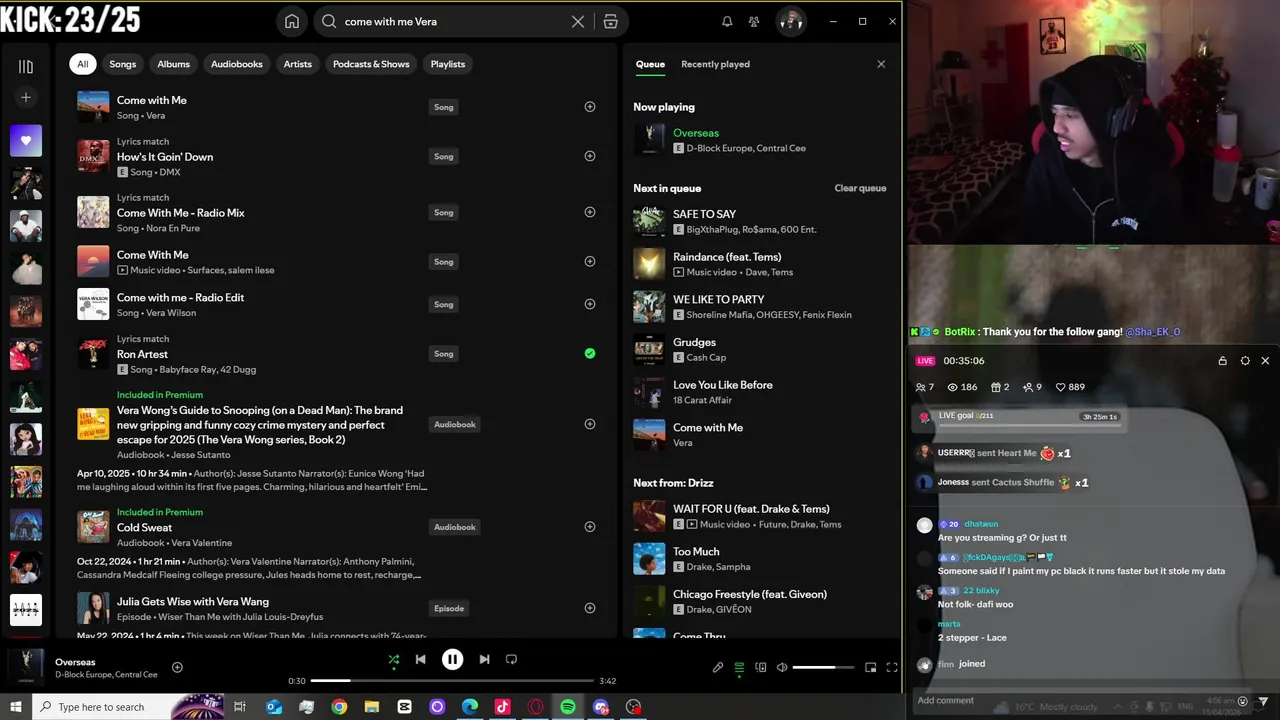Click the lock icon in live panel
1280x720 pixels.
point(1222,361)
